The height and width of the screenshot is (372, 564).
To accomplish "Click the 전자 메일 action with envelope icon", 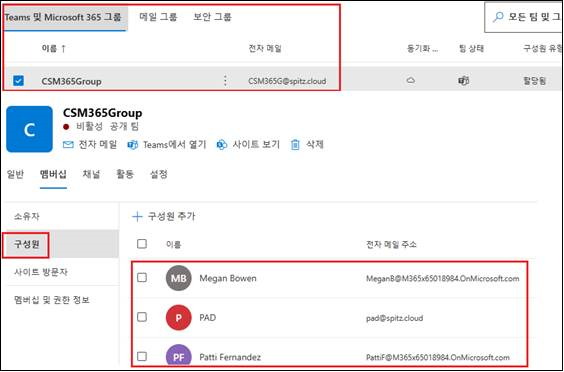I will [90, 145].
